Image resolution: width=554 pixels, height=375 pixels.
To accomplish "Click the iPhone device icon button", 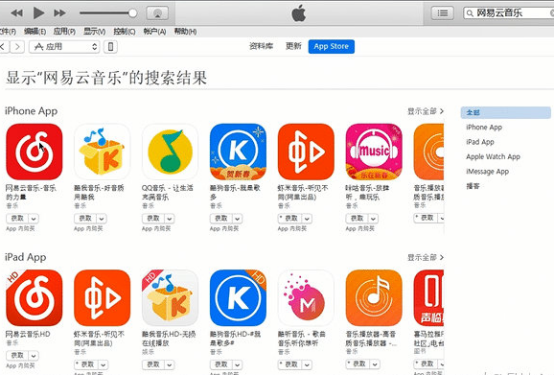I will pyautogui.click(x=111, y=47).
